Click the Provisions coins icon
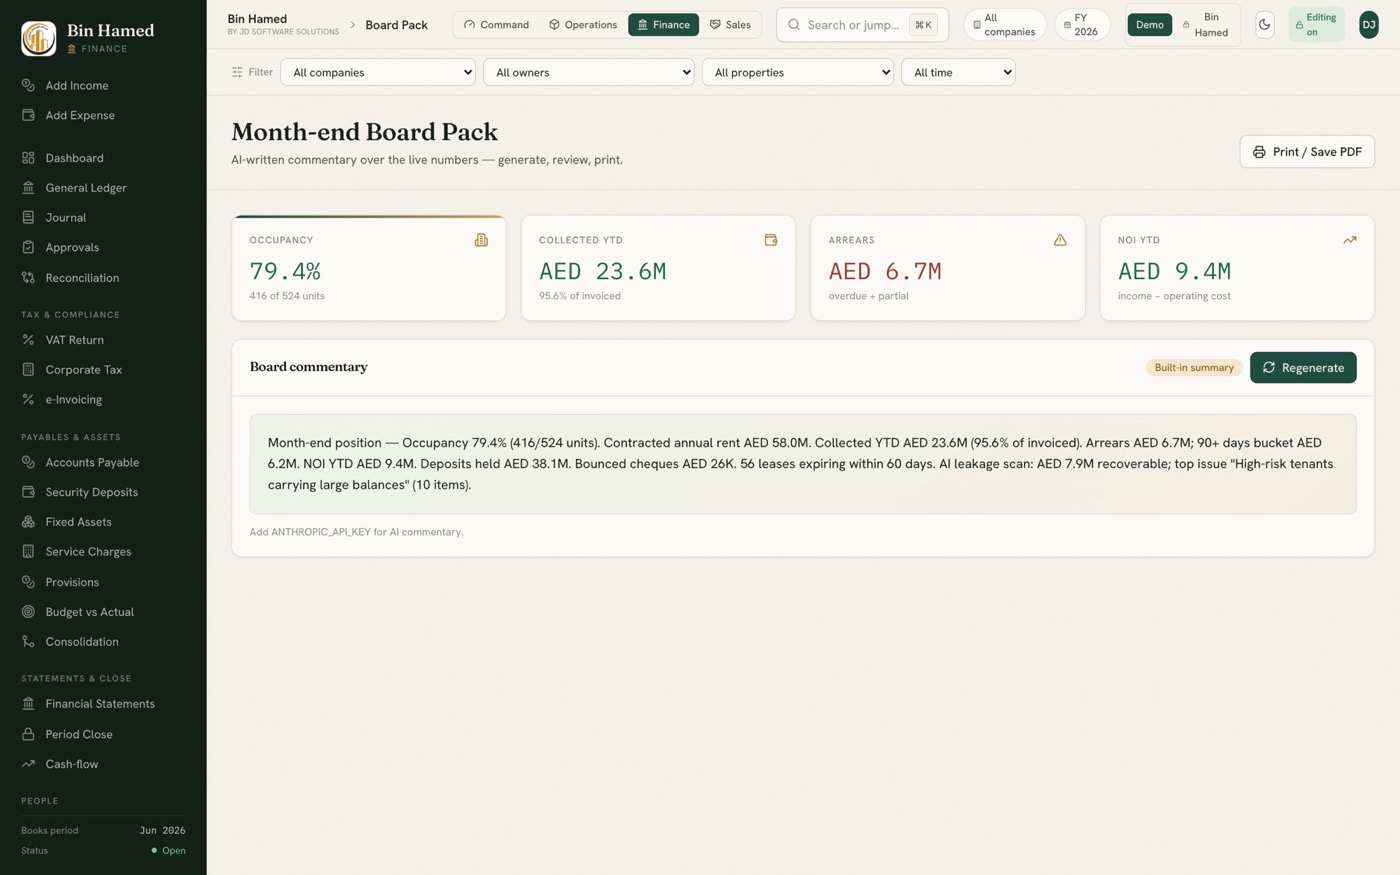Image resolution: width=1400 pixels, height=875 pixels. (x=28, y=582)
